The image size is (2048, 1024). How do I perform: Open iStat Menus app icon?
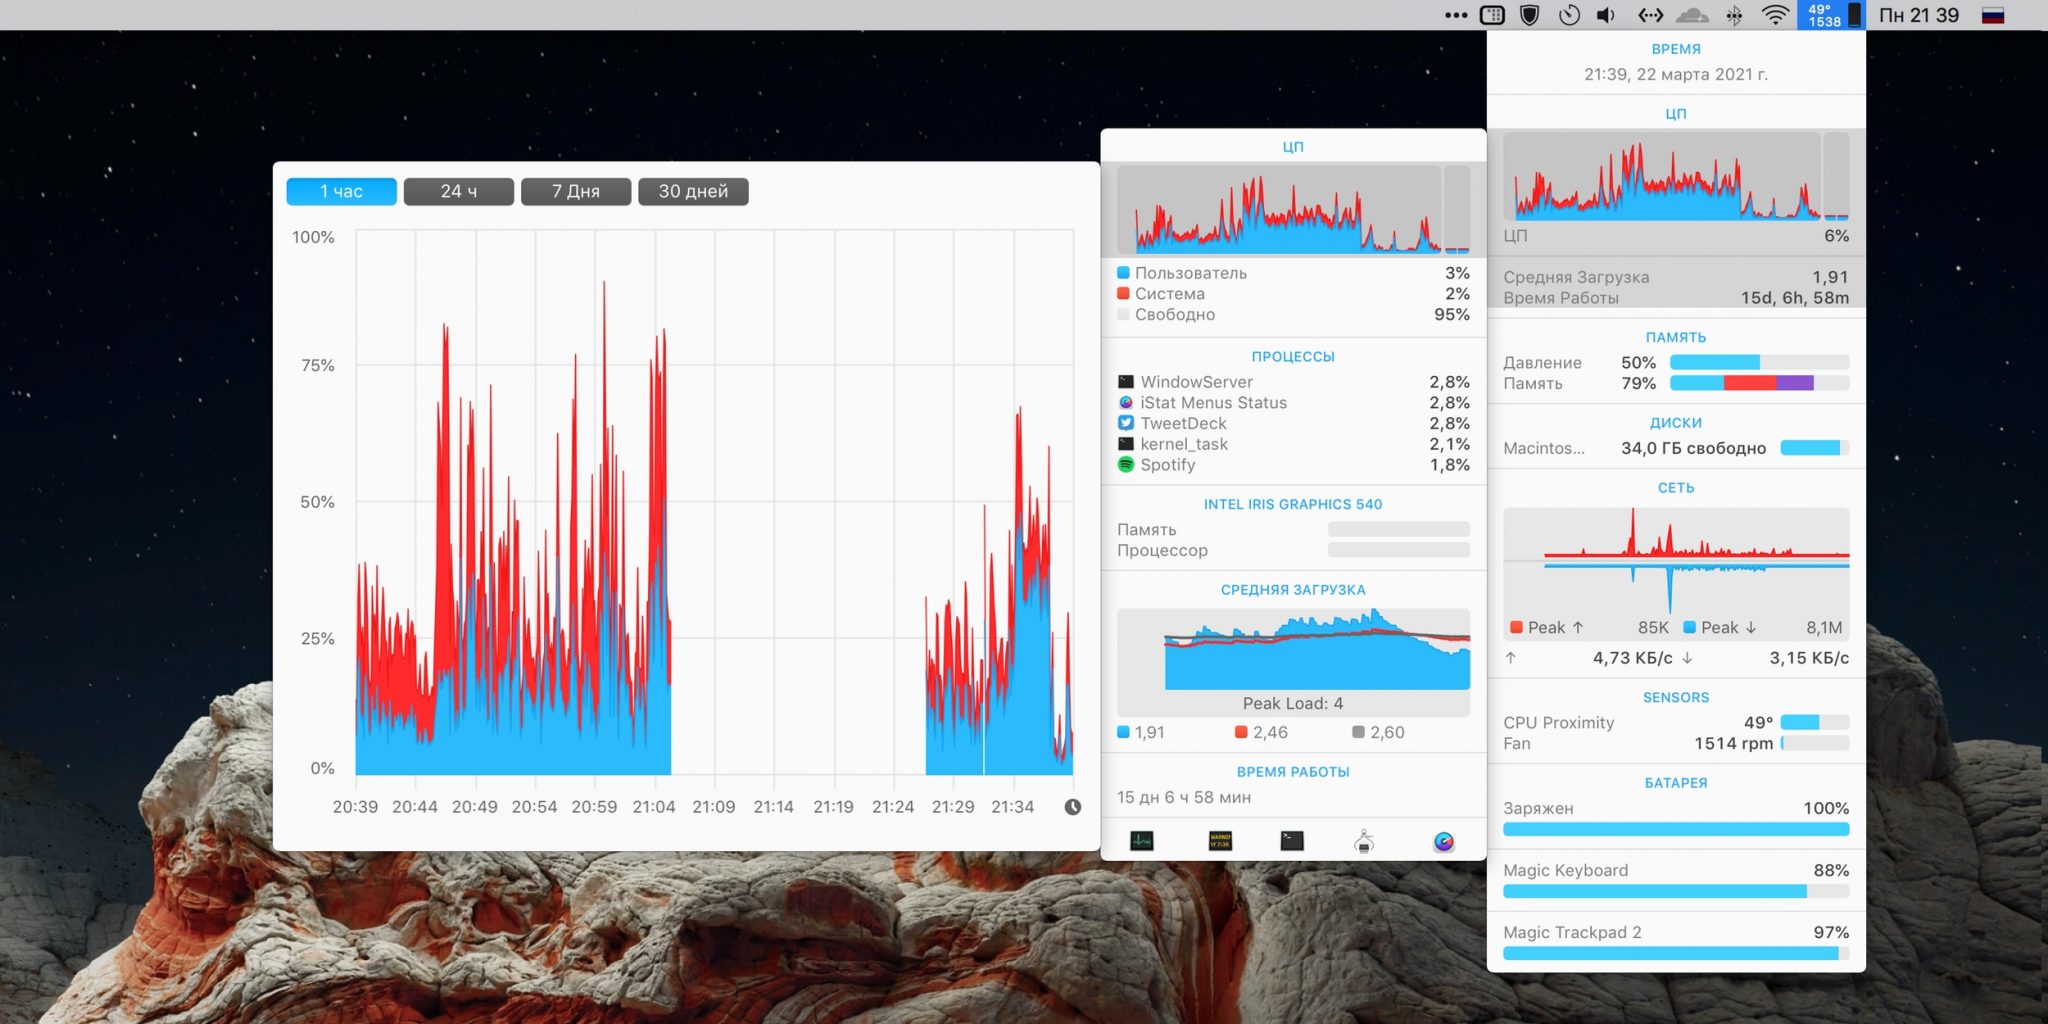[1444, 842]
